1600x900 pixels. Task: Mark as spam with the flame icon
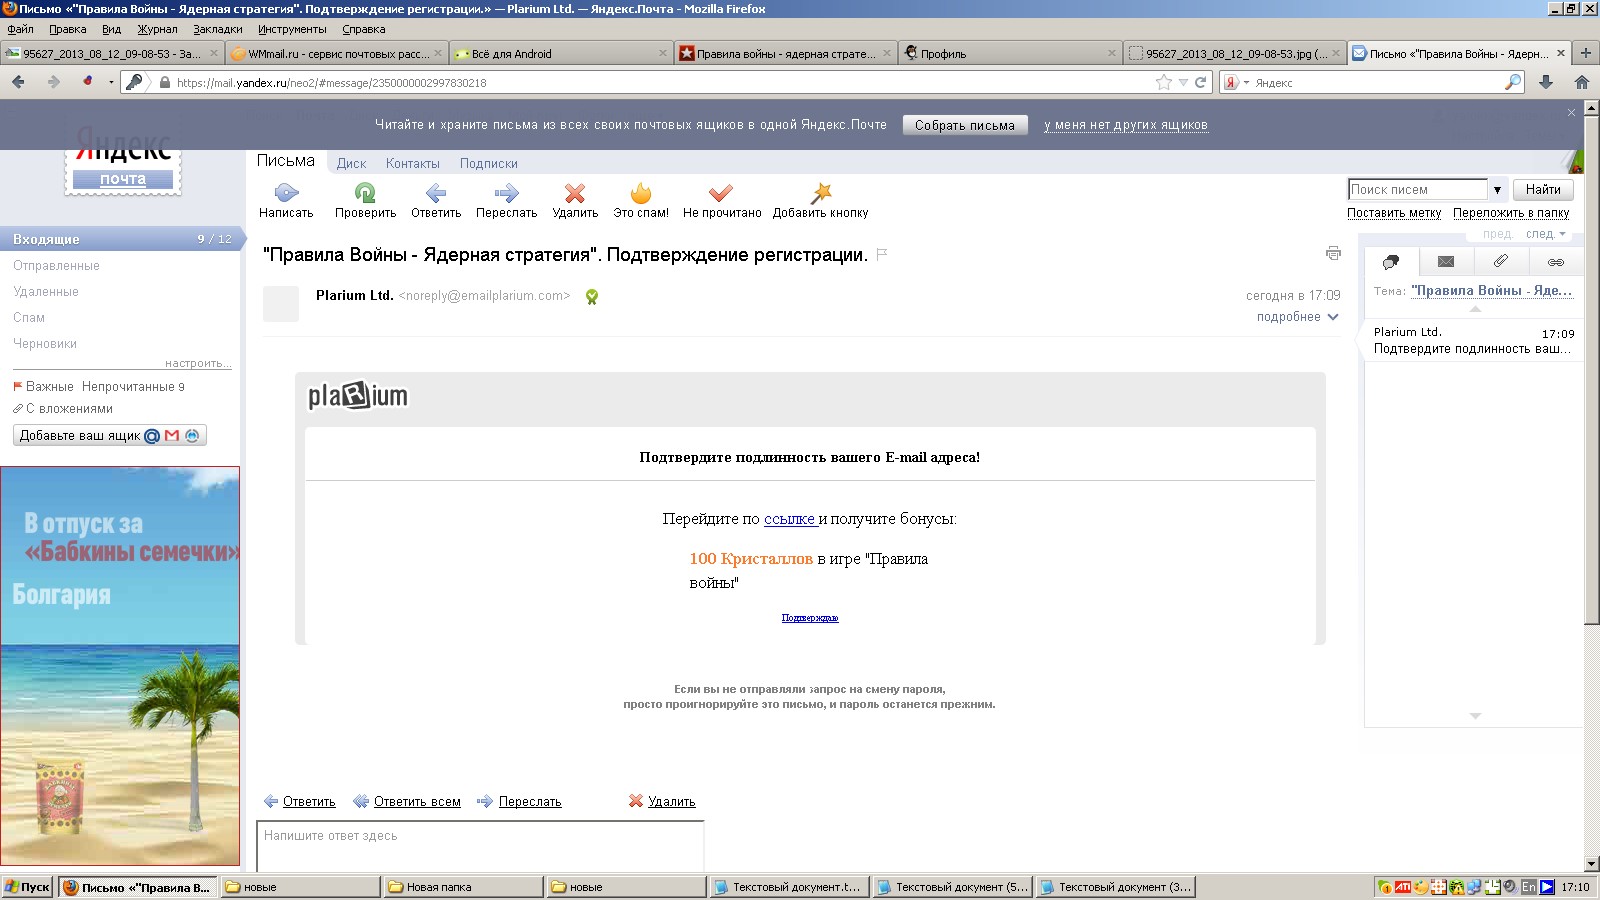641,192
